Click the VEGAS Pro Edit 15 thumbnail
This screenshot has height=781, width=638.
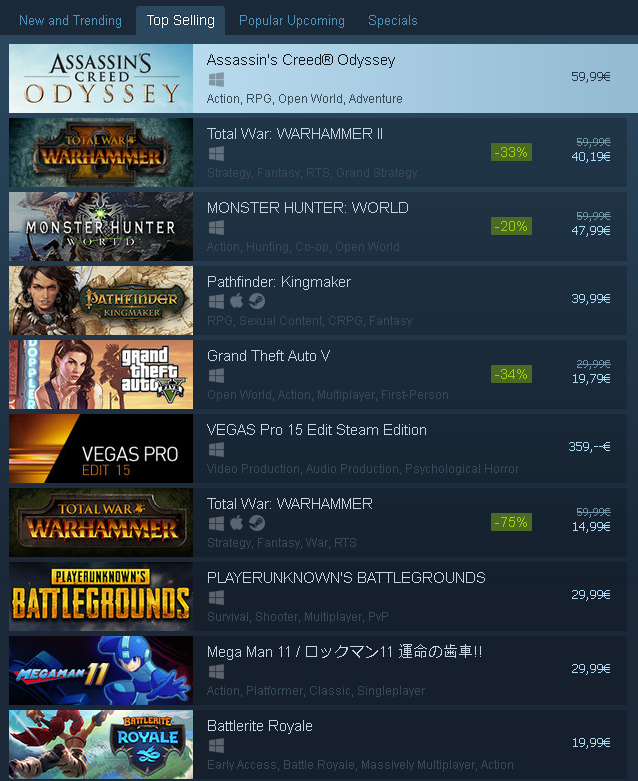click(x=101, y=448)
